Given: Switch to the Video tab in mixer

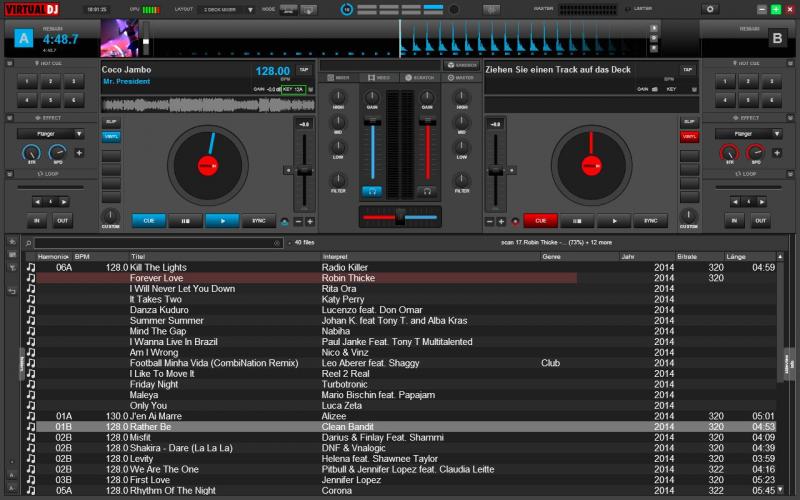Looking at the screenshot, I should (x=379, y=77).
